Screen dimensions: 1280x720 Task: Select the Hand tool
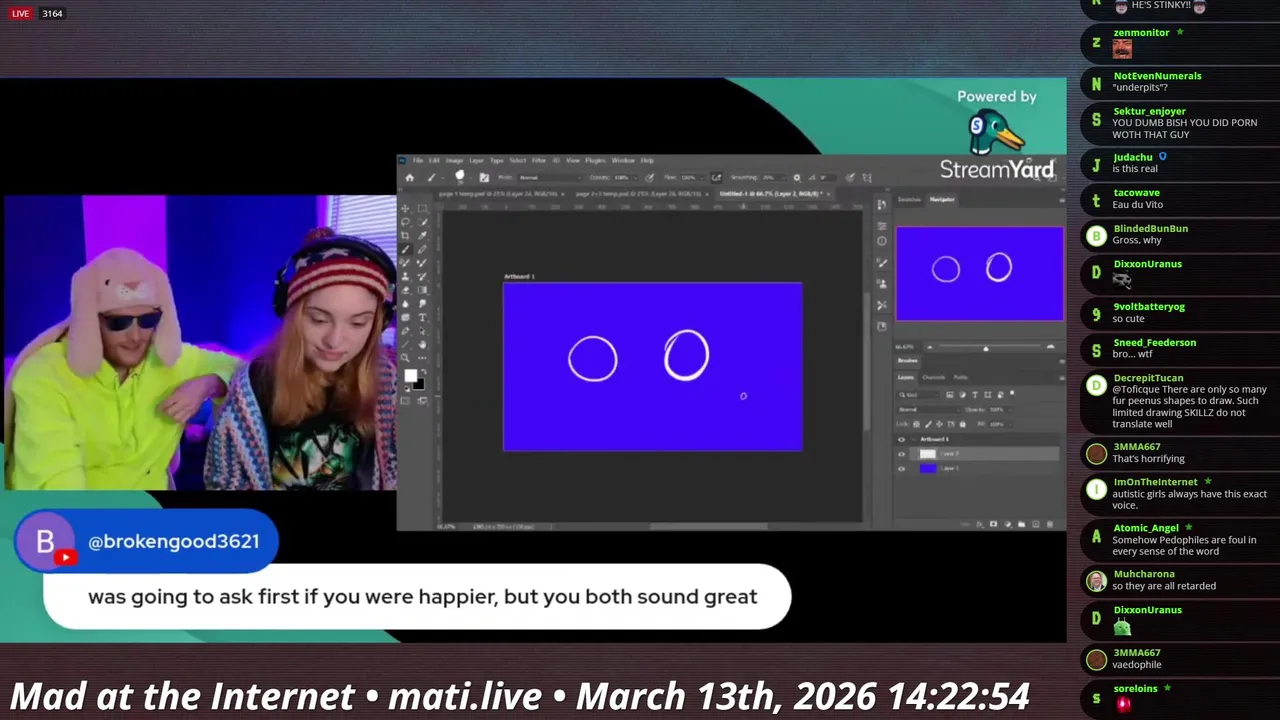click(x=422, y=345)
